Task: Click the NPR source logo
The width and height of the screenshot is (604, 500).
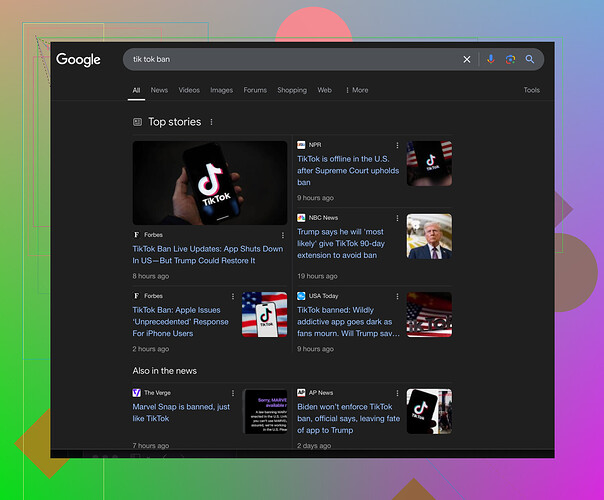Action: (x=301, y=145)
